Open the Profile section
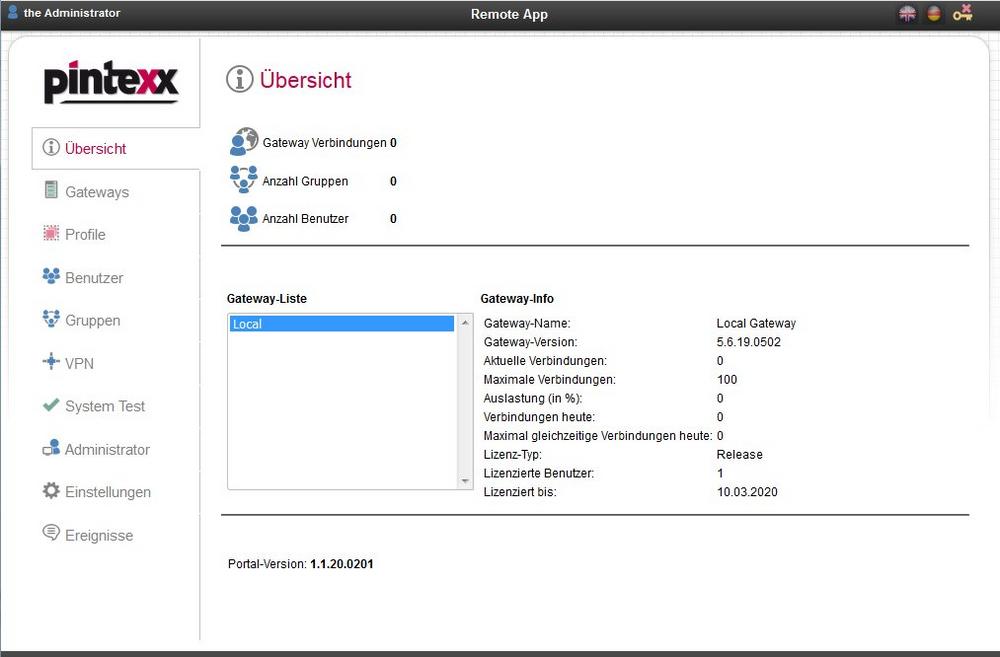This screenshot has width=1000, height=657. click(x=85, y=234)
